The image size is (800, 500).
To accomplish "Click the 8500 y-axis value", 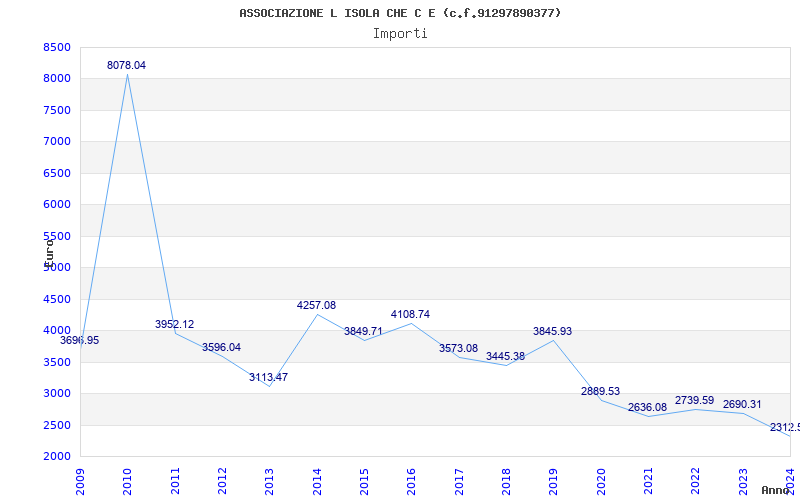I will tap(57, 47).
